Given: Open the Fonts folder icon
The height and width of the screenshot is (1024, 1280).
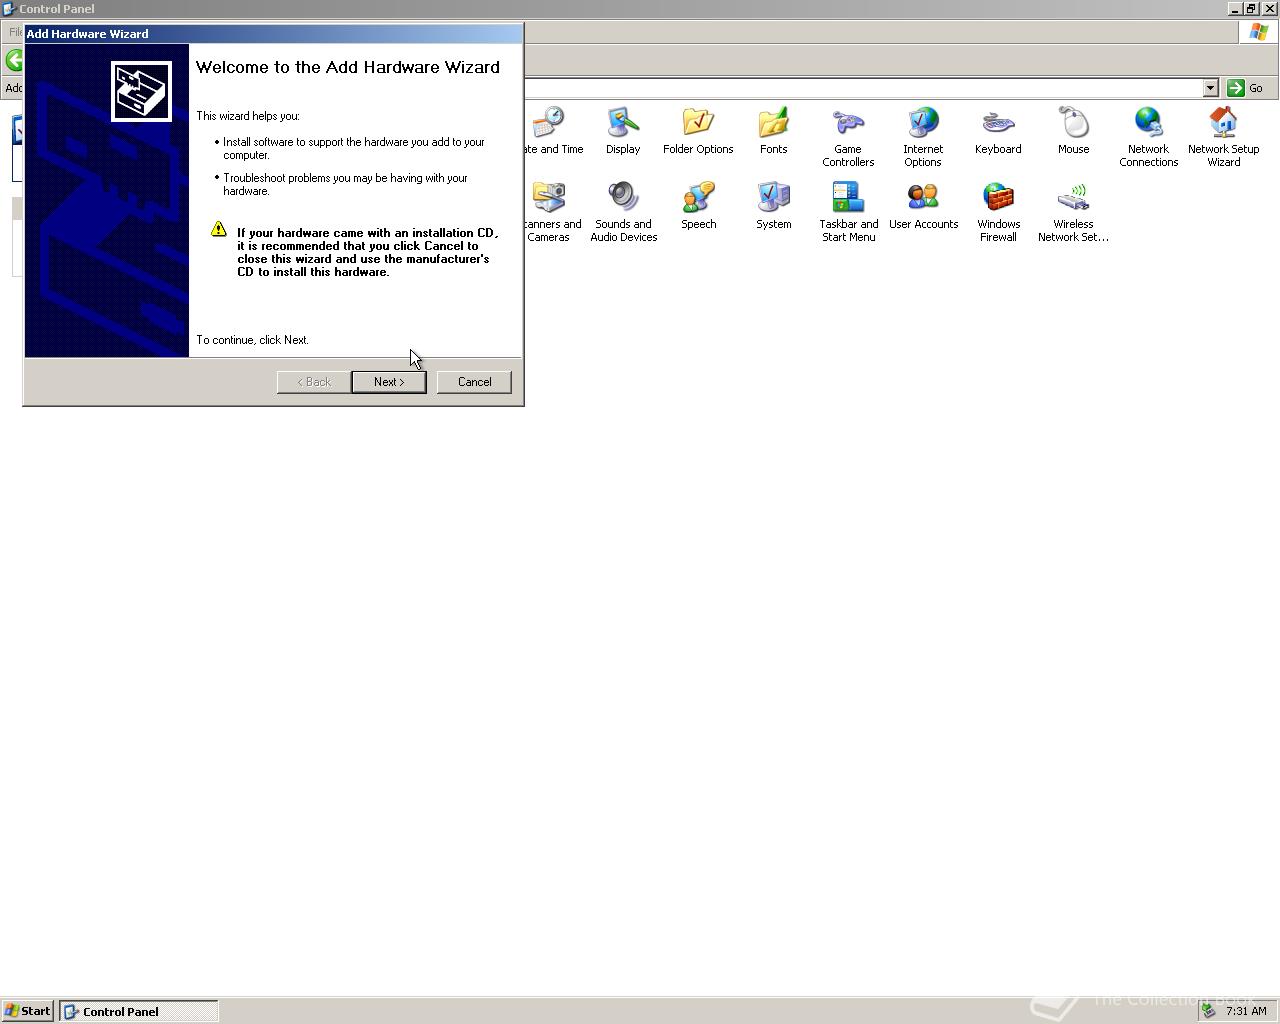Looking at the screenshot, I should pos(773,124).
